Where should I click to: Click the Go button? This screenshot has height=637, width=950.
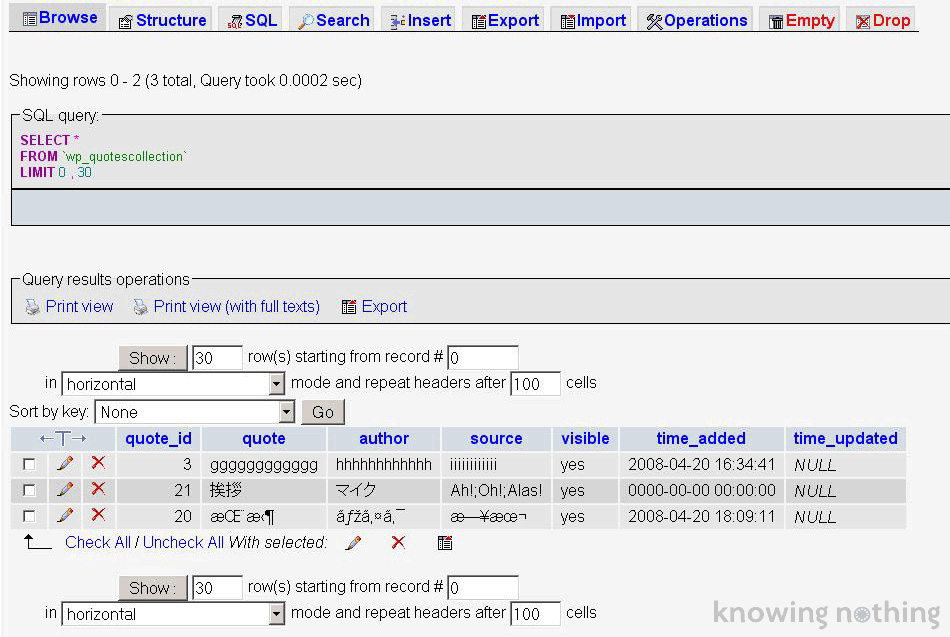[x=323, y=412]
